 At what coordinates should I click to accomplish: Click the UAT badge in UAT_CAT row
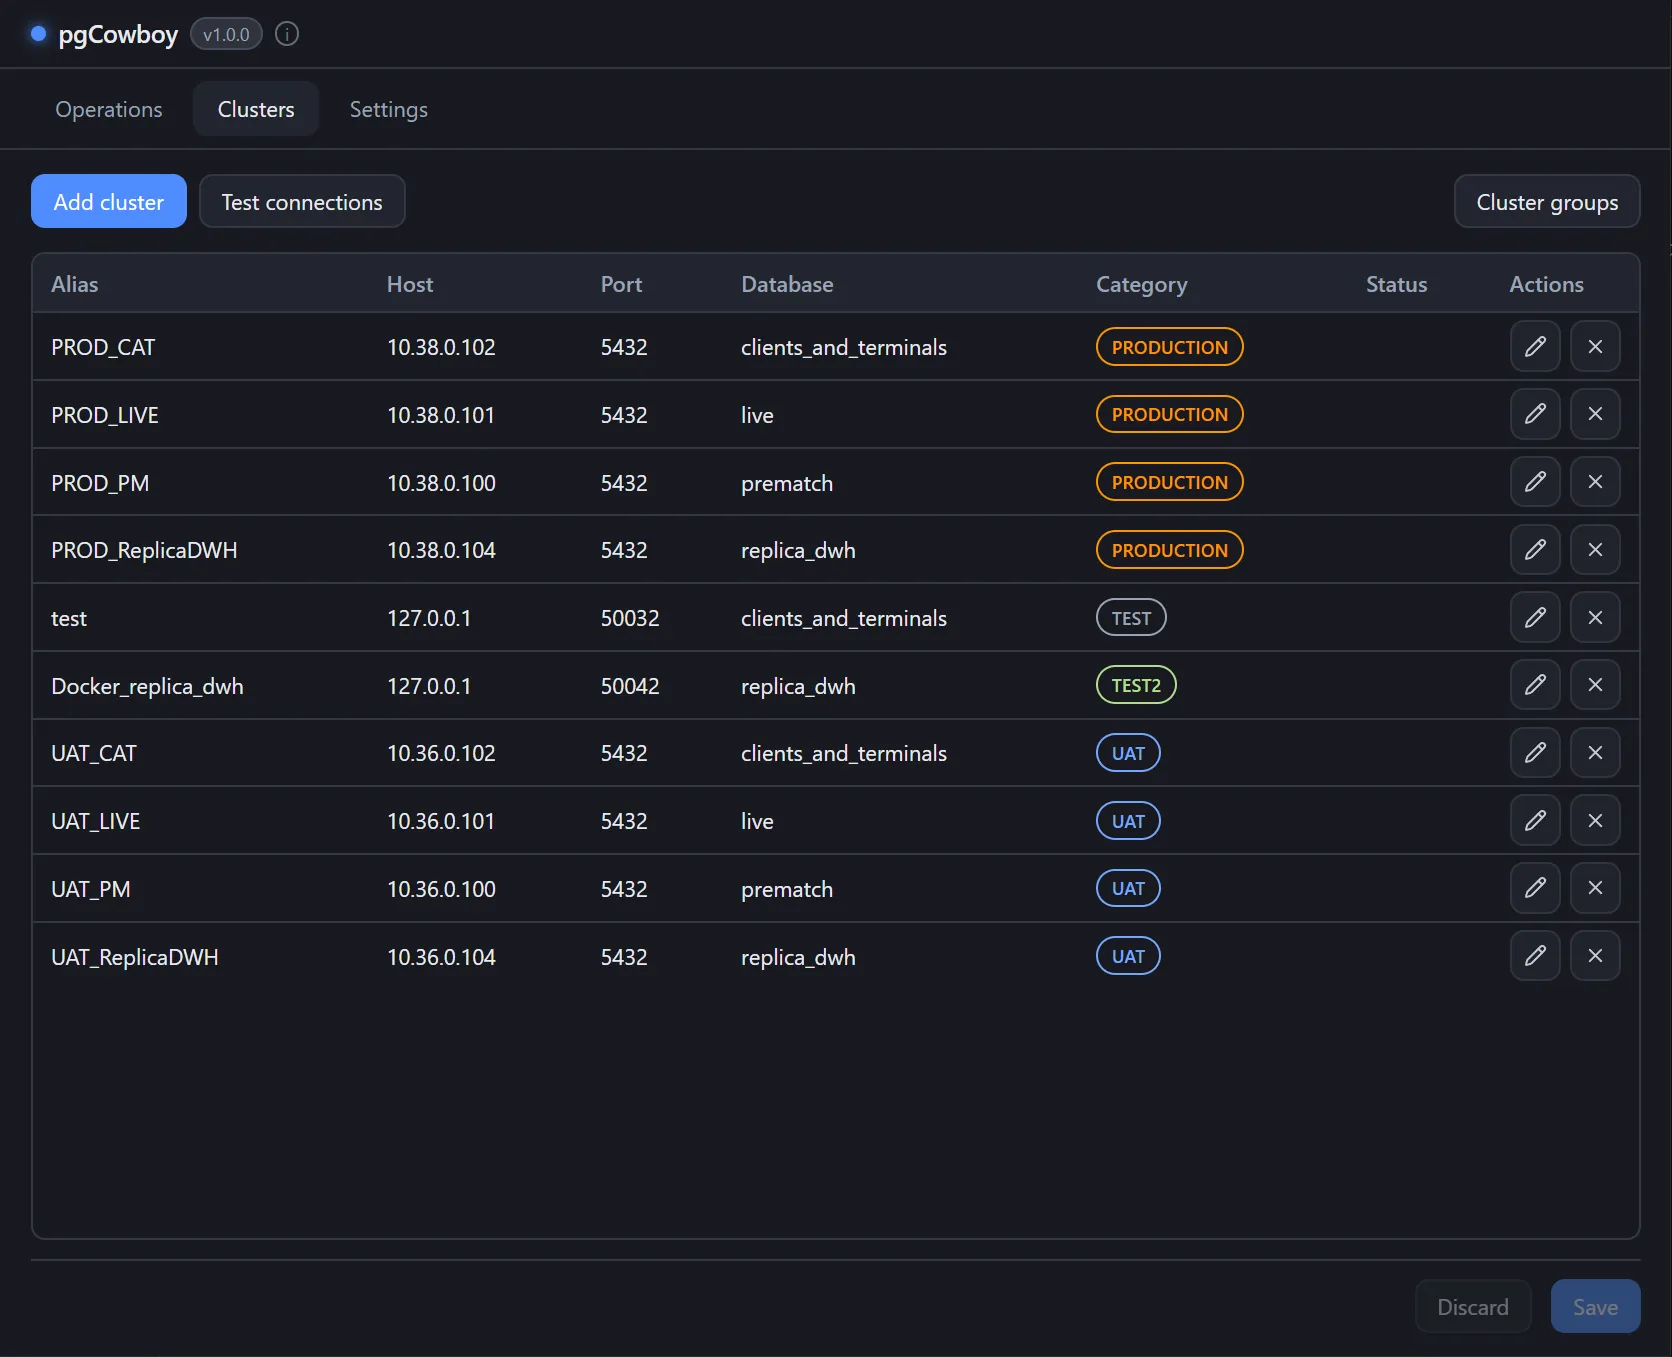click(x=1128, y=753)
